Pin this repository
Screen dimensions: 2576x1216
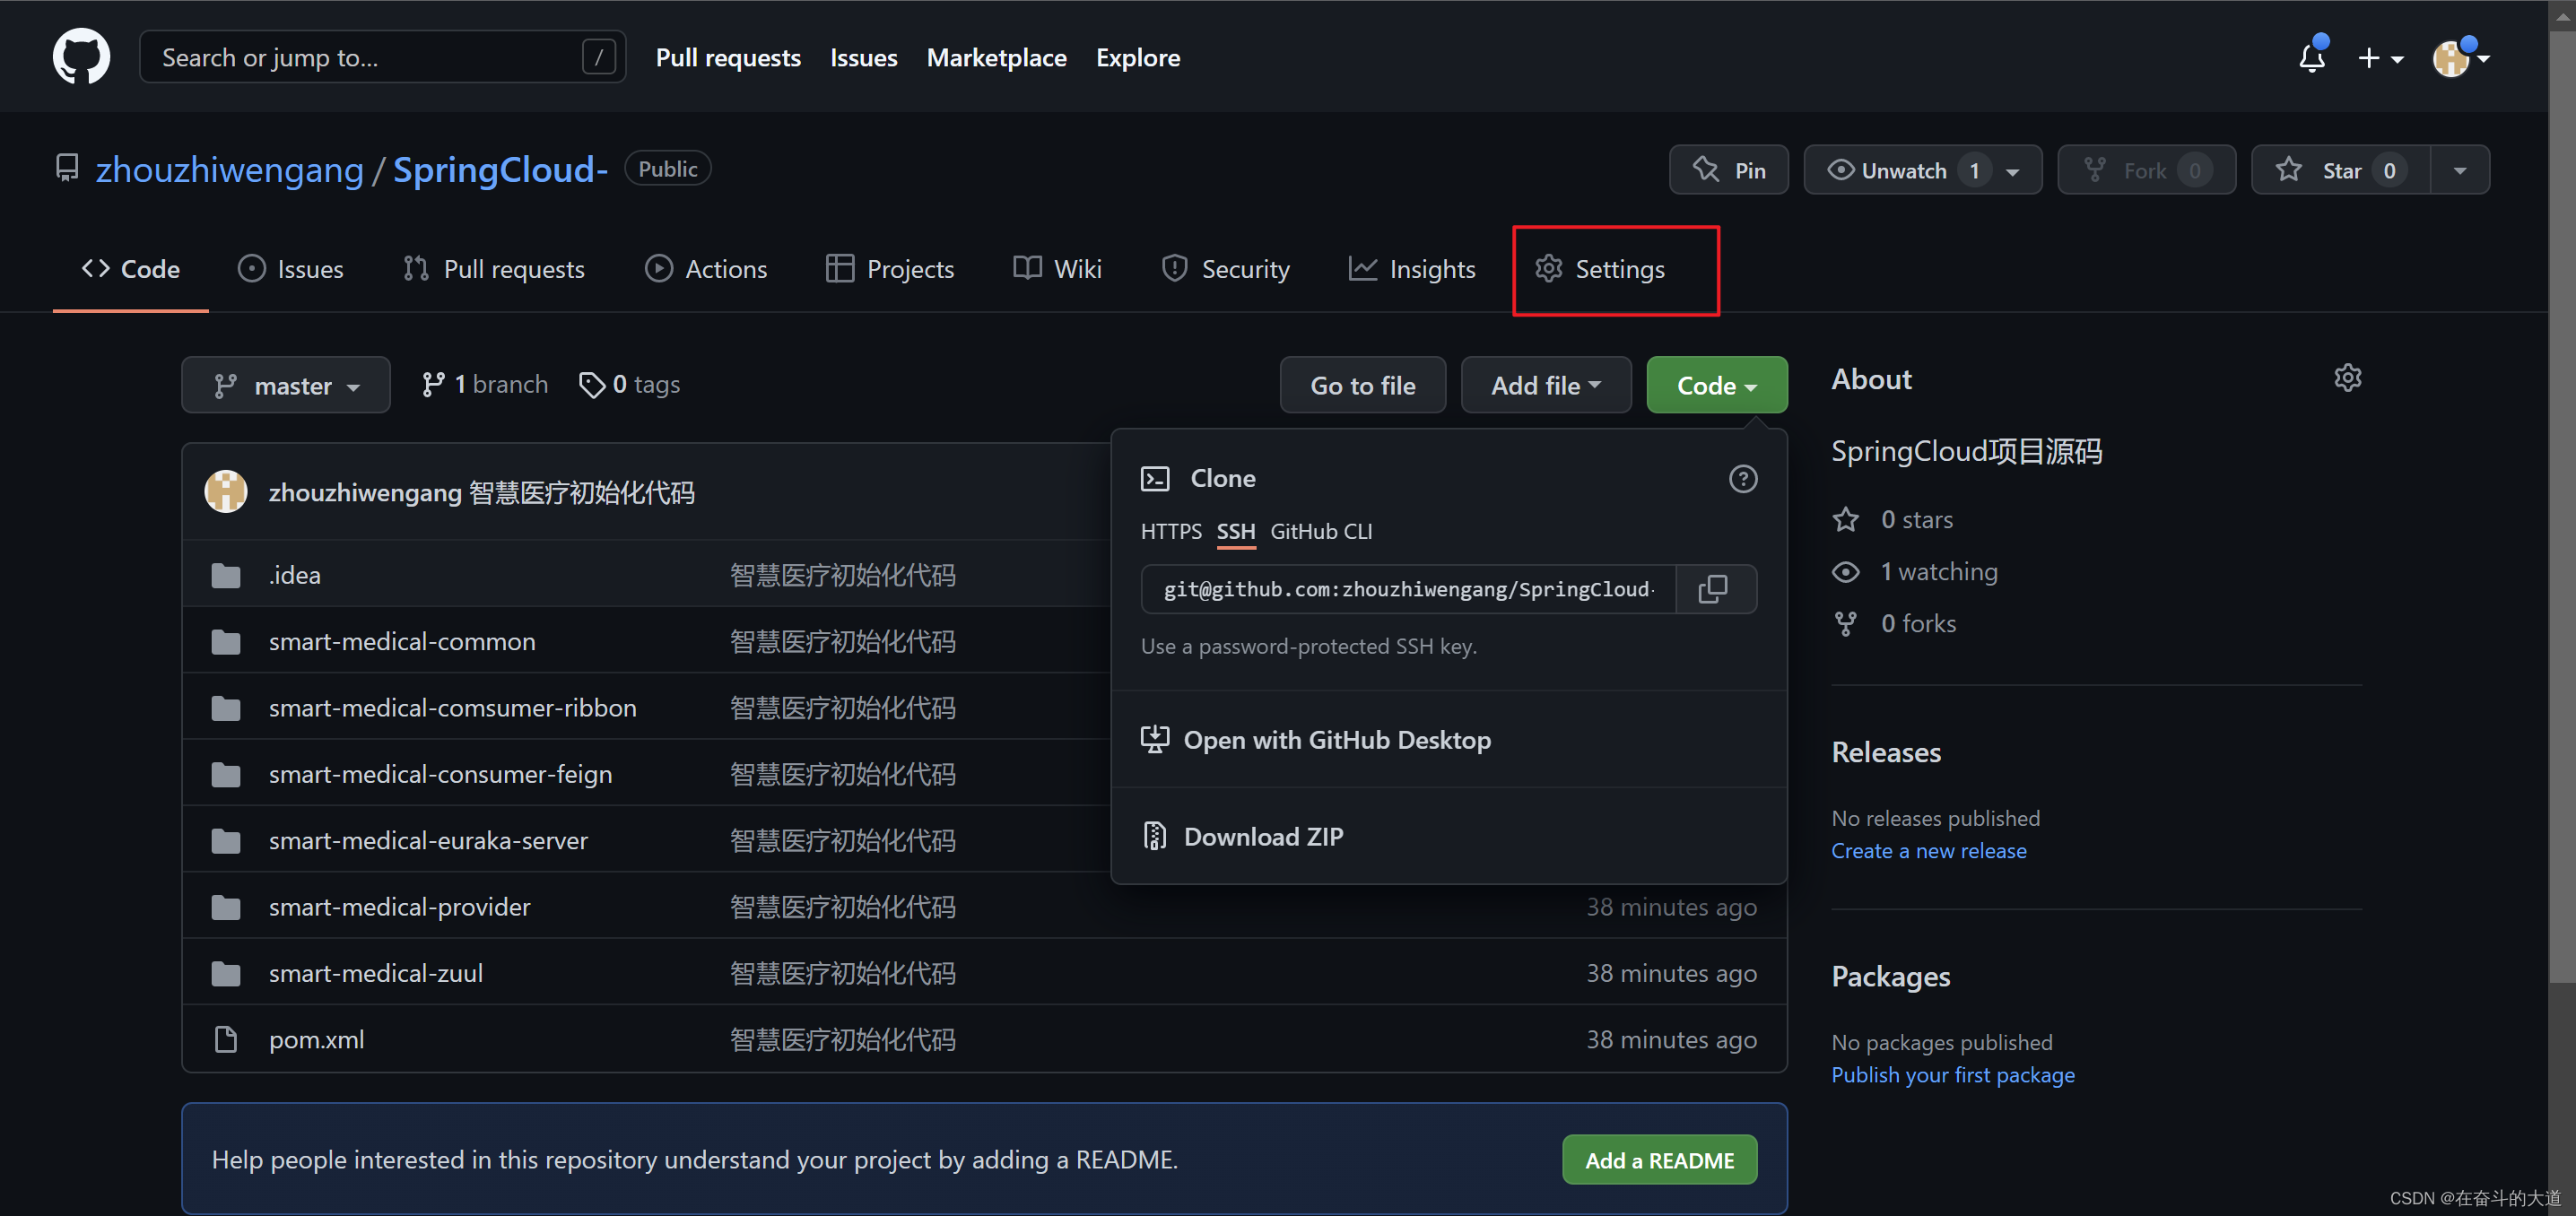(1729, 169)
